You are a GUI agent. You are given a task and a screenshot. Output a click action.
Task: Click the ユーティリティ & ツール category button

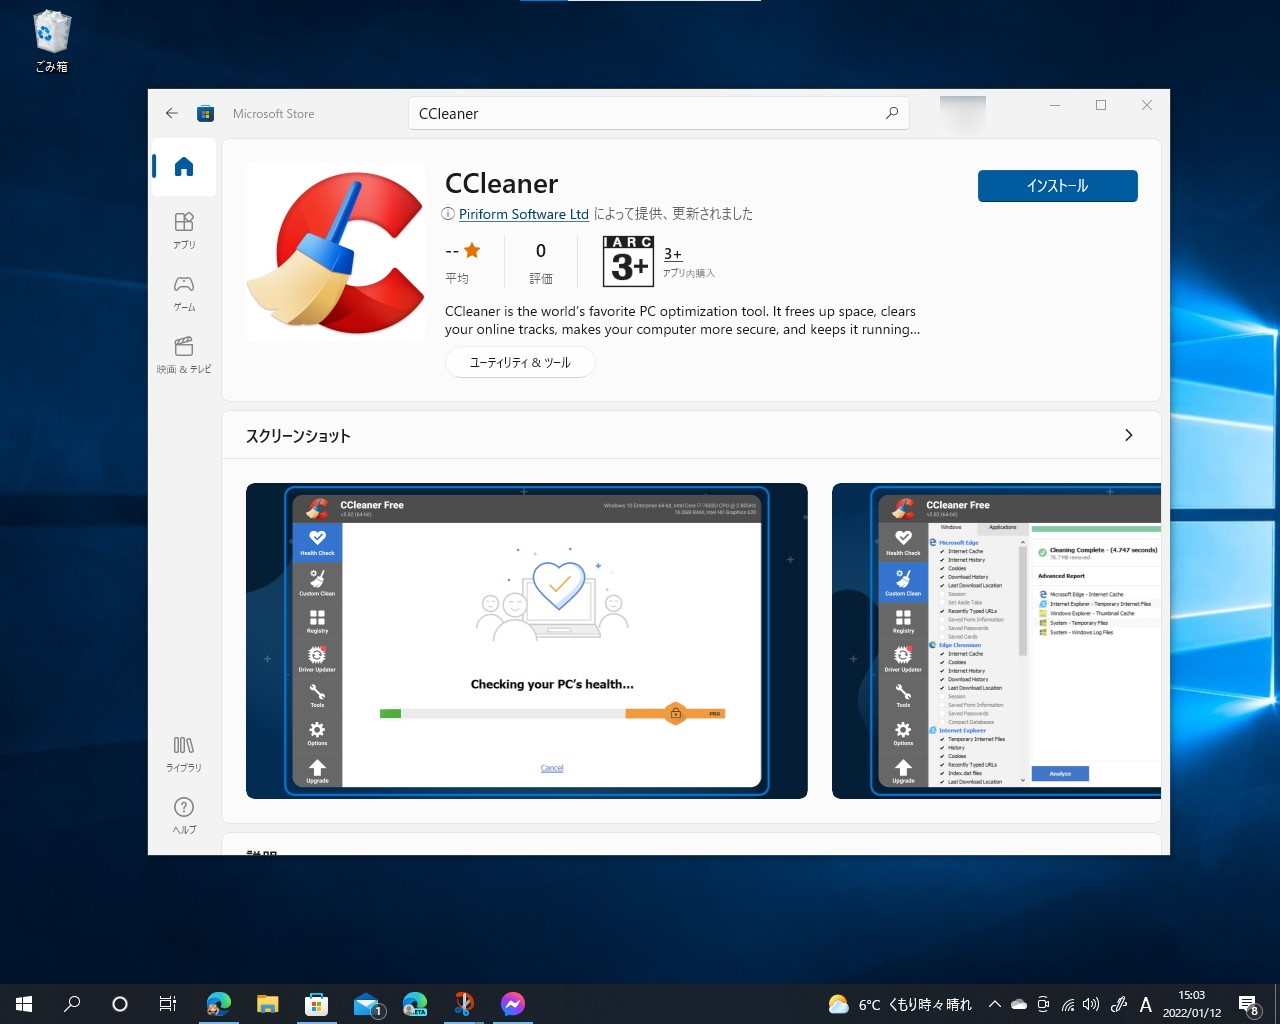pos(520,362)
